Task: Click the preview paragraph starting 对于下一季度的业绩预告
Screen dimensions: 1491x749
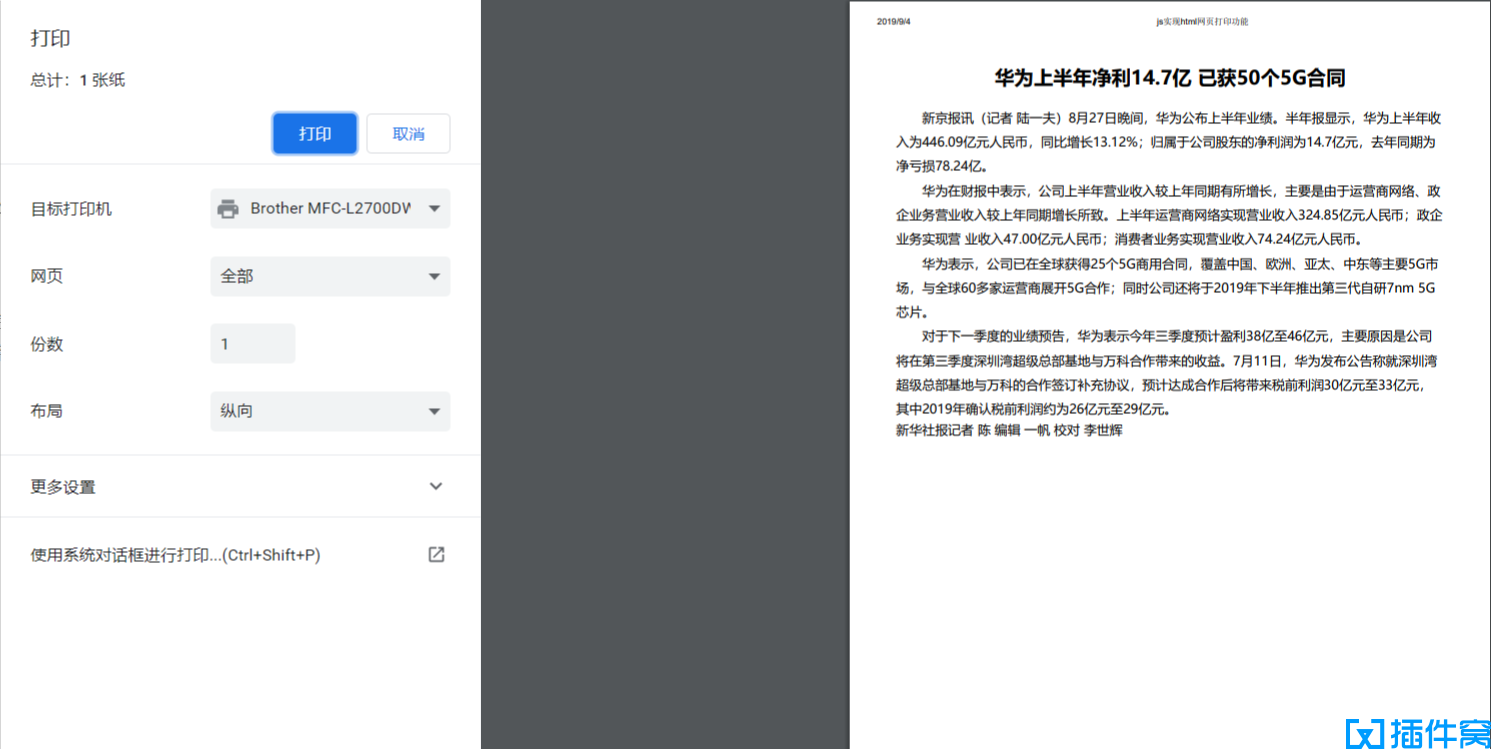Action: tap(1169, 372)
